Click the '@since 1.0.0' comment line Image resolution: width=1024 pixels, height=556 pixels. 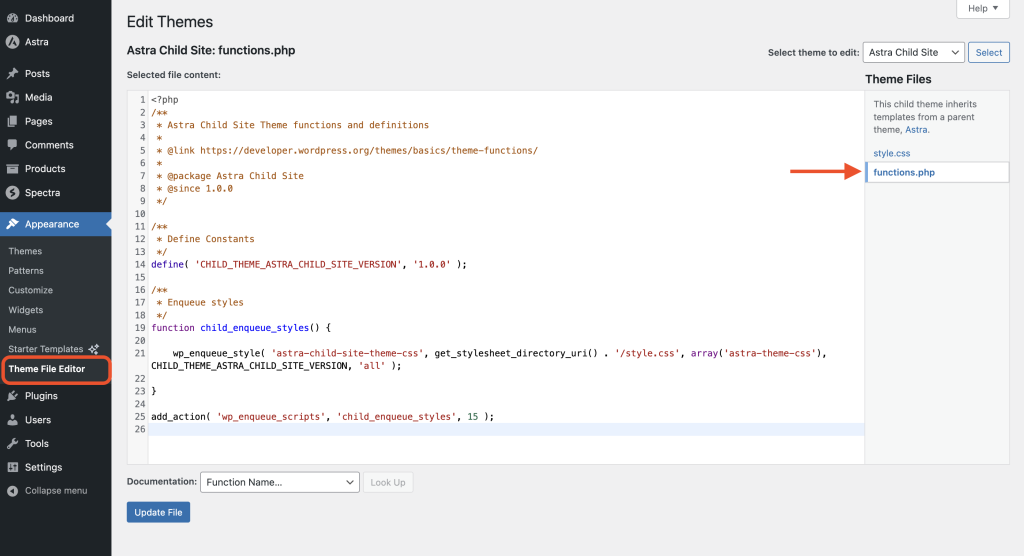coord(195,189)
